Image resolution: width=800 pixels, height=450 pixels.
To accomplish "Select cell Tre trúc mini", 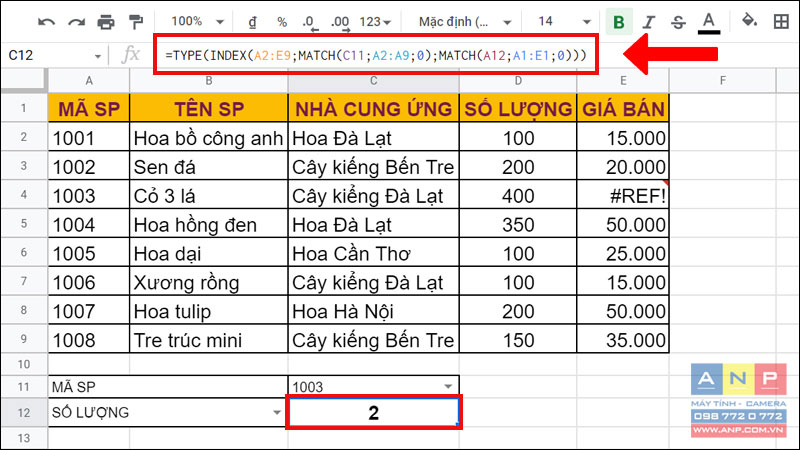I will coord(209,340).
